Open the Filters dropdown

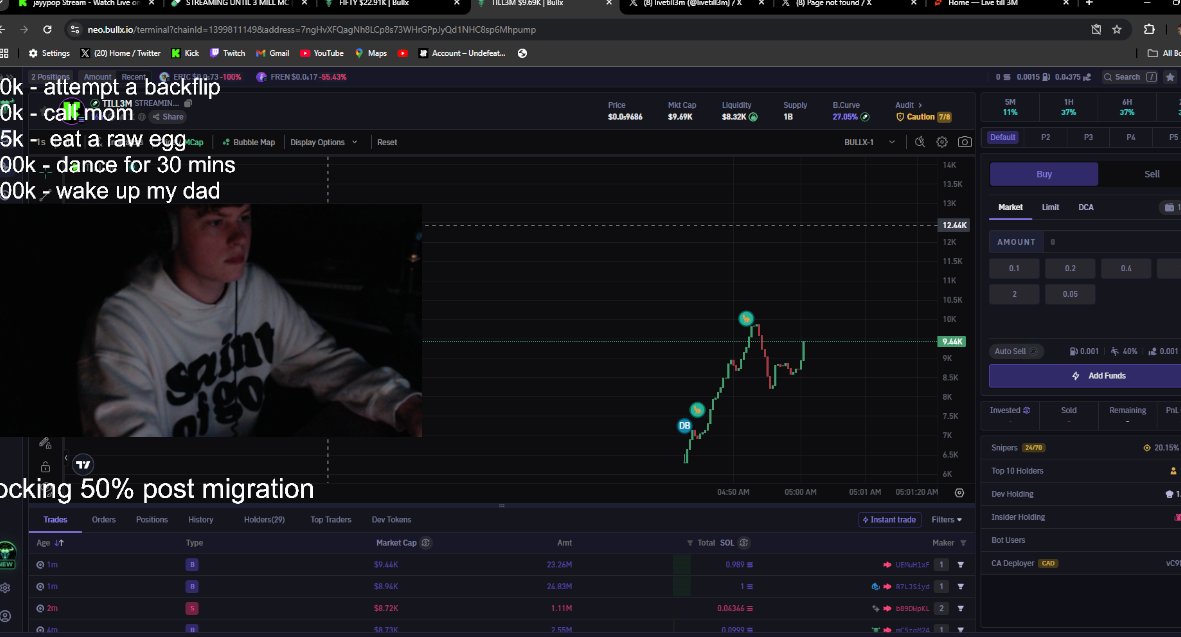tap(946, 520)
